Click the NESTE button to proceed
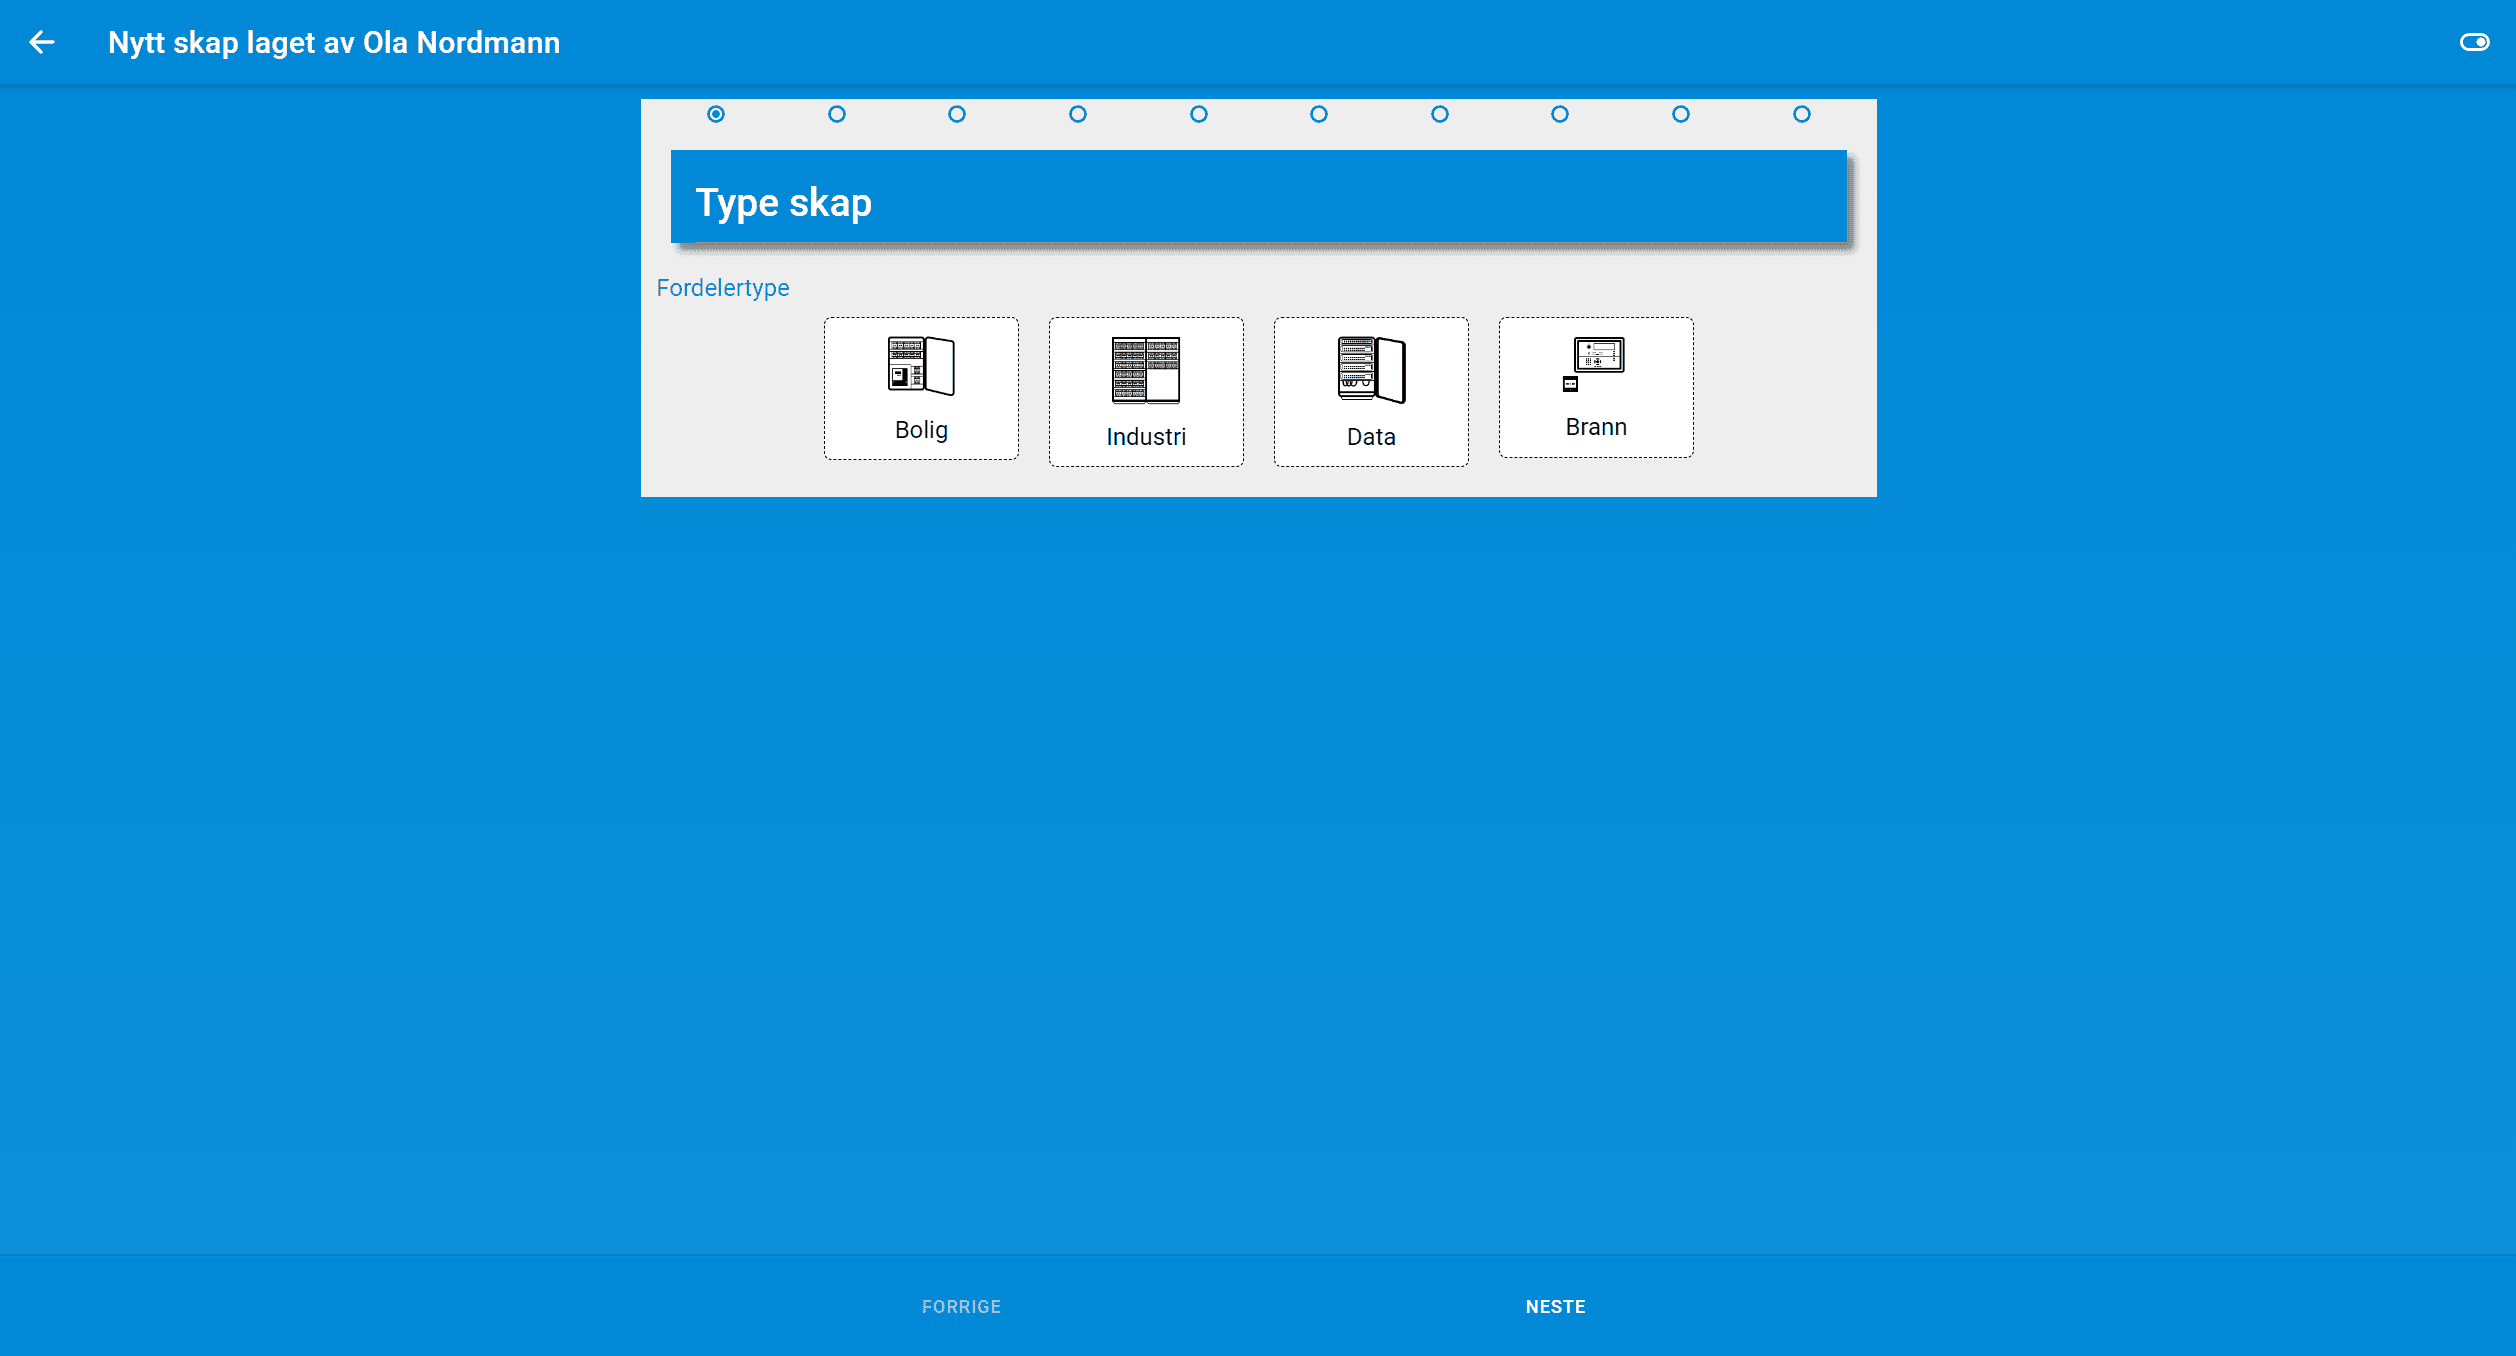 (1553, 1306)
